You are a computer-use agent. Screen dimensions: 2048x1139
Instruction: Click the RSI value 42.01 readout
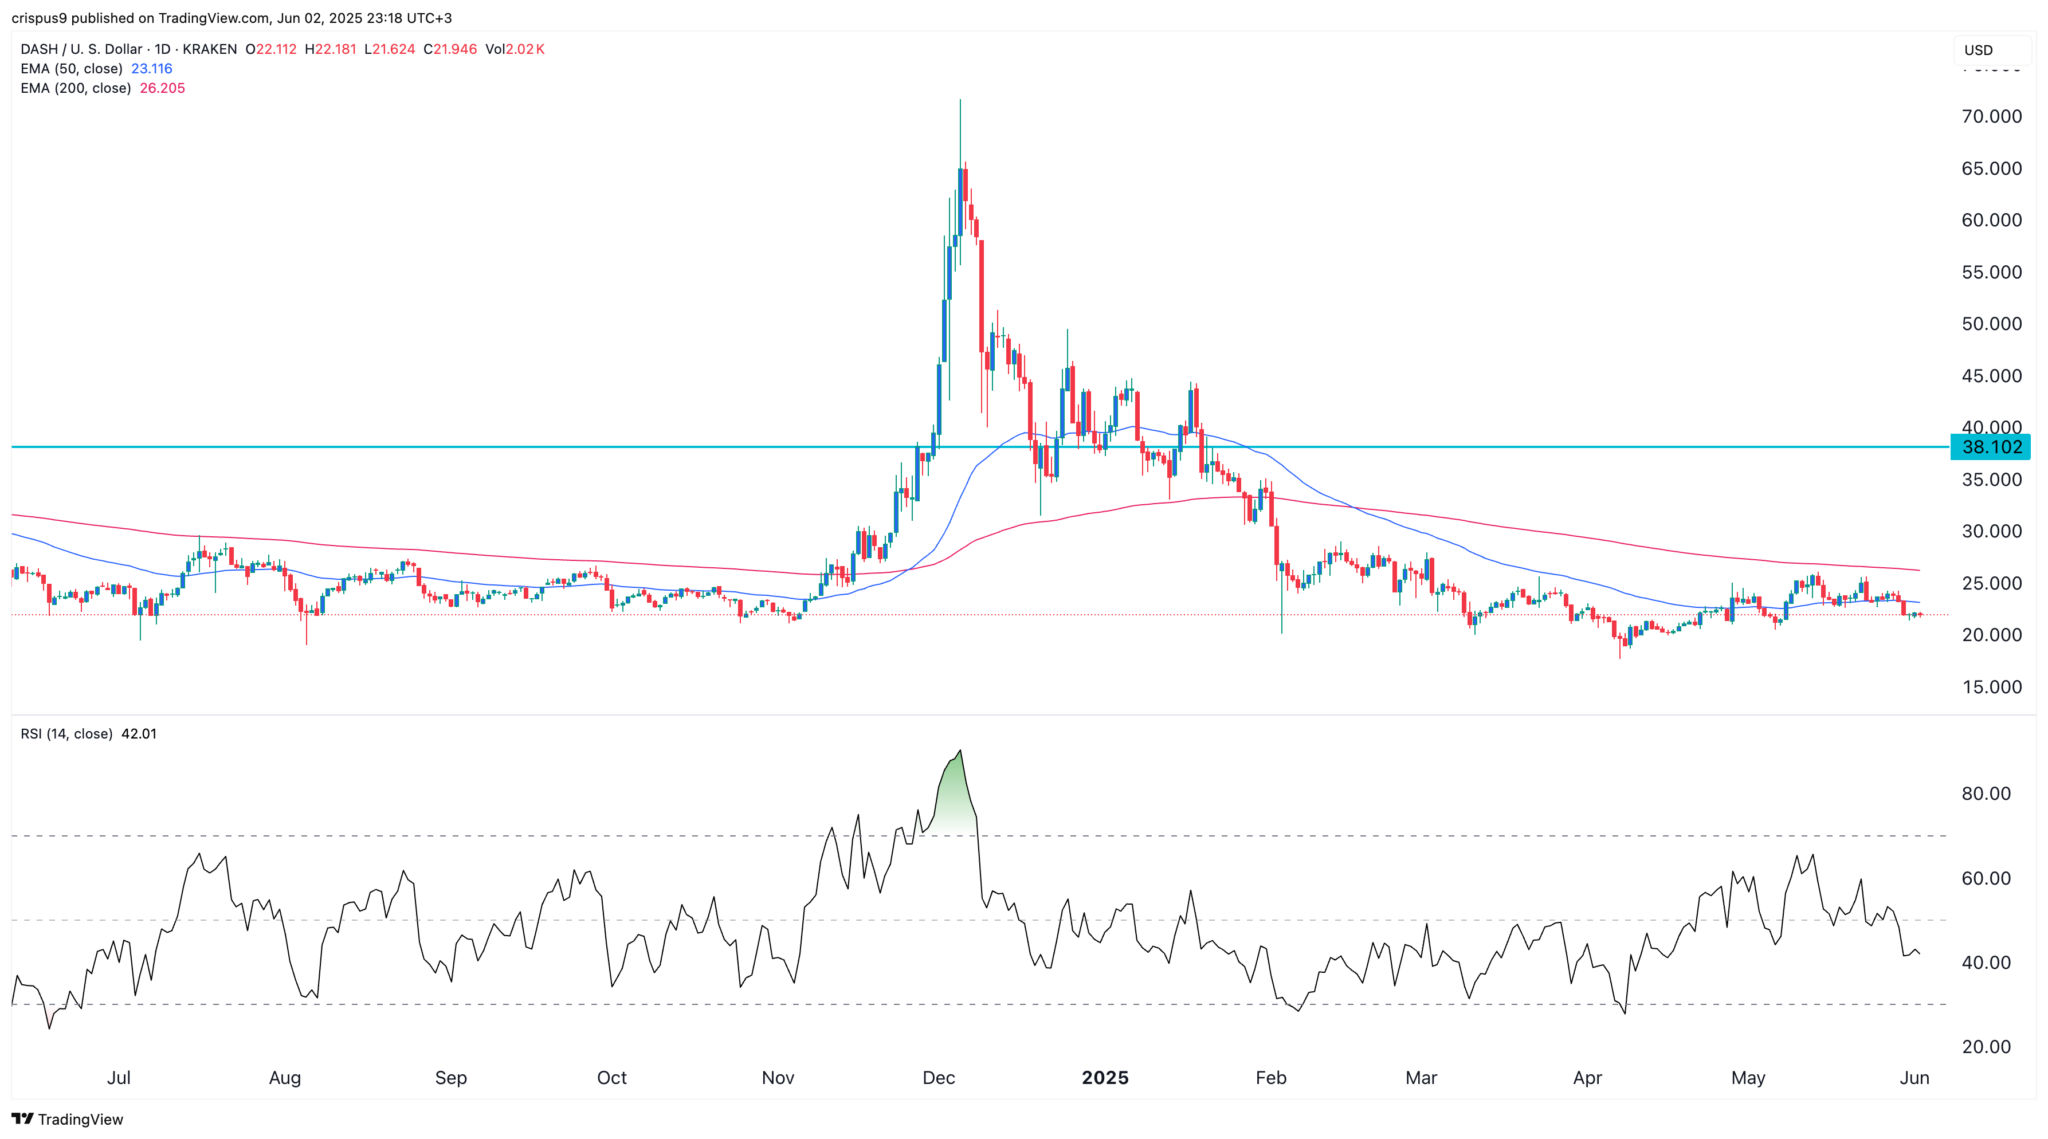point(139,734)
